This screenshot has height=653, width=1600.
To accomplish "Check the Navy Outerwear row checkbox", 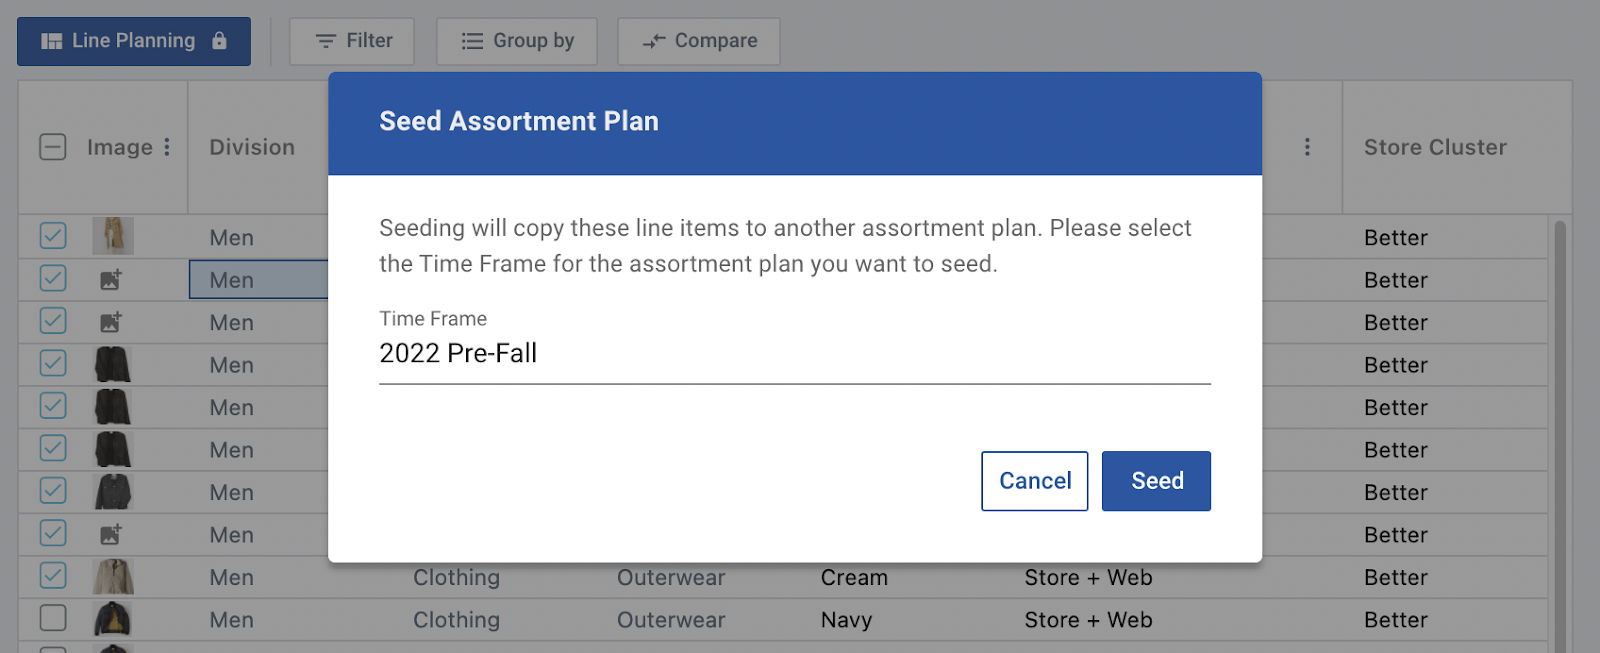I will coord(53,618).
